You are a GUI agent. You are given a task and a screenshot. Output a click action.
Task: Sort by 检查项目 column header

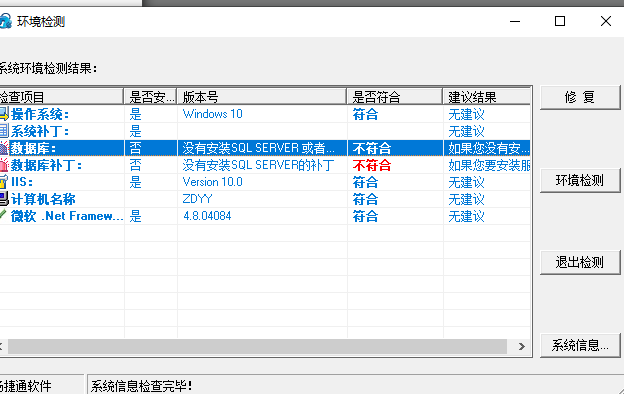(61, 97)
